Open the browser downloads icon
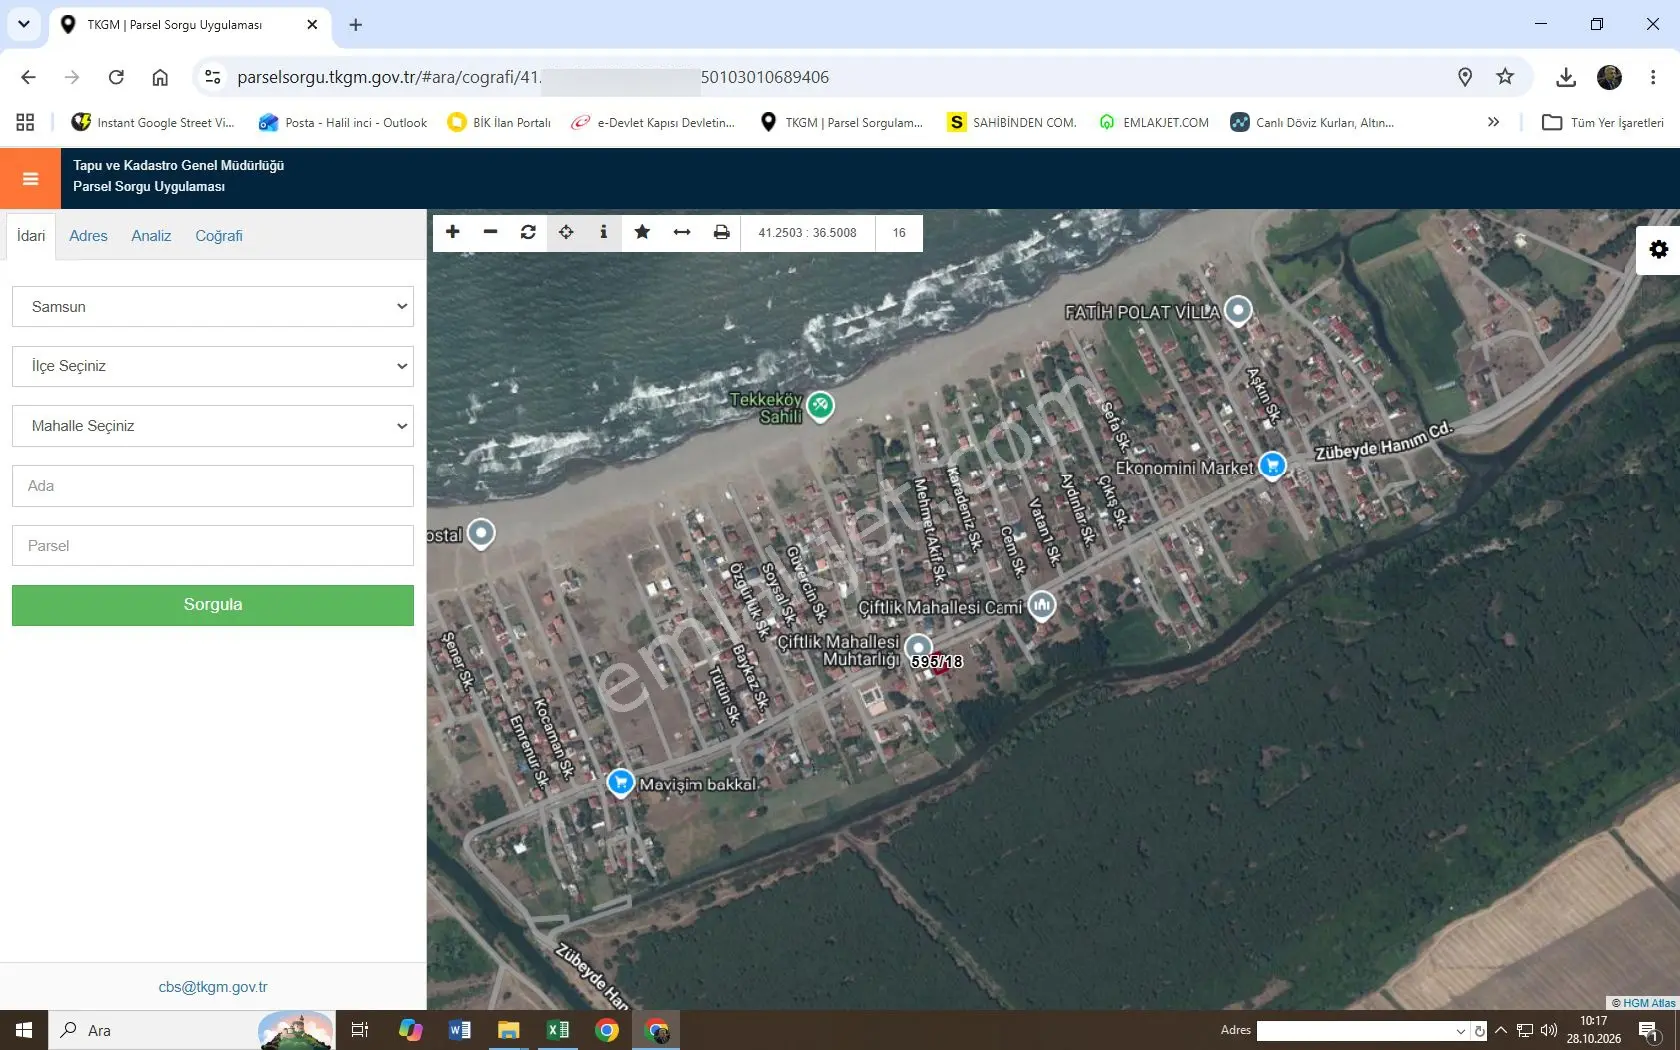Screen dimensions: 1680x1050 pyautogui.click(x=1566, y=77)
